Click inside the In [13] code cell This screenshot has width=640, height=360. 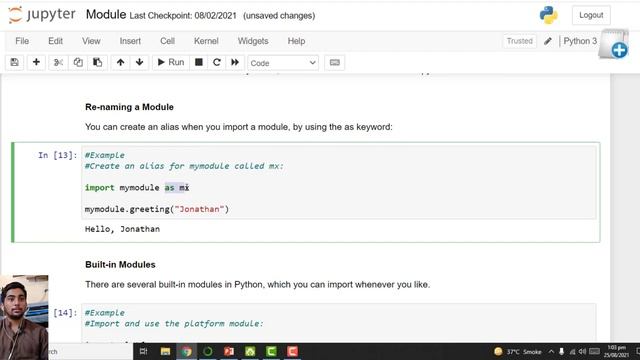tap(339, 182)
